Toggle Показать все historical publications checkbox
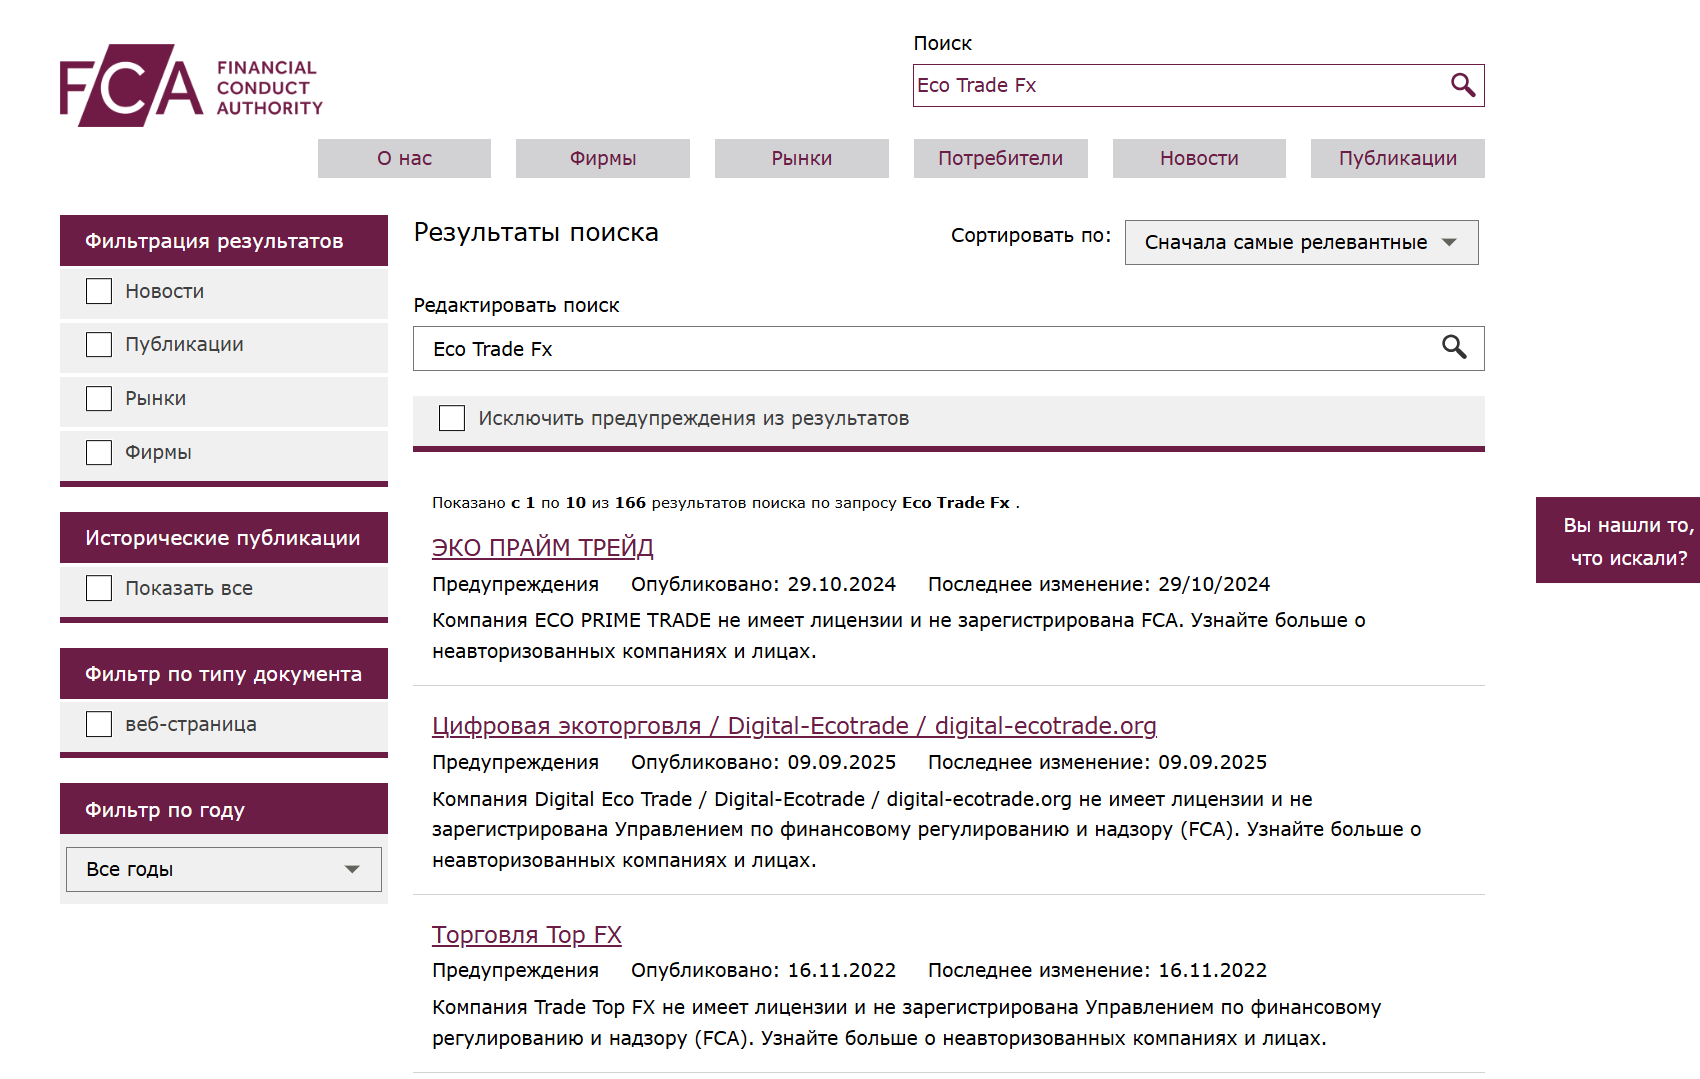The image size is (1700, 1079). click(x=99, y=588)
